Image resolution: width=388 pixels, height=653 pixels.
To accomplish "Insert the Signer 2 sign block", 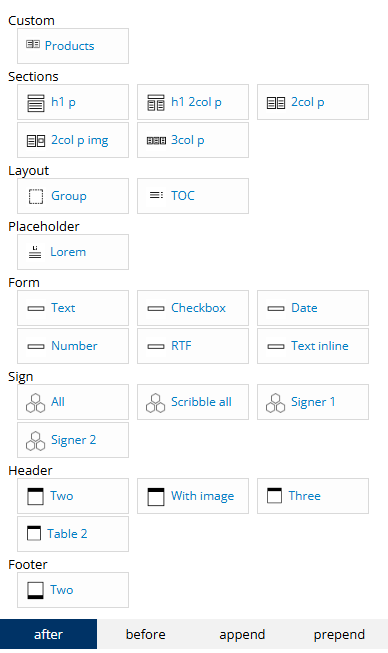I will pyautogui.click(x=73, y=440).
